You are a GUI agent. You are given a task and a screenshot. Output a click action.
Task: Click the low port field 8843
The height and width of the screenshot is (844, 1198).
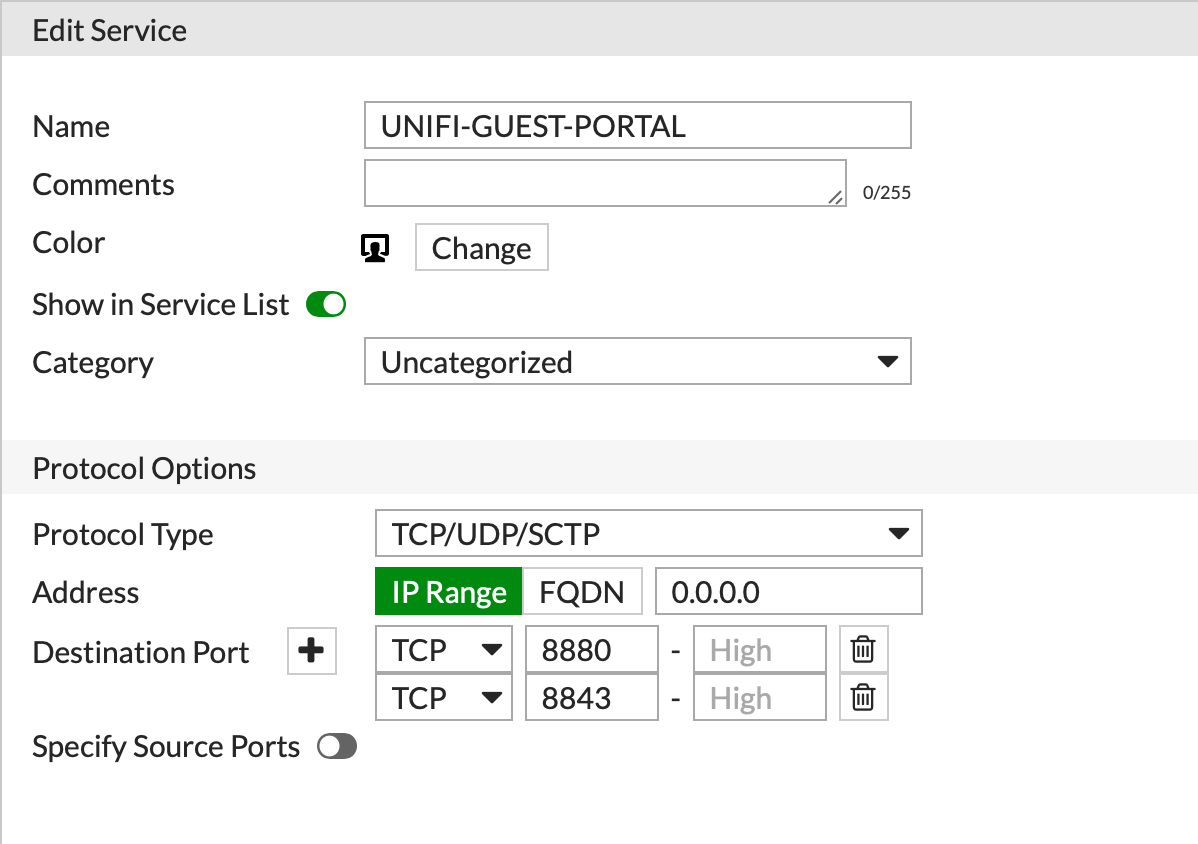tap(592, 697)
